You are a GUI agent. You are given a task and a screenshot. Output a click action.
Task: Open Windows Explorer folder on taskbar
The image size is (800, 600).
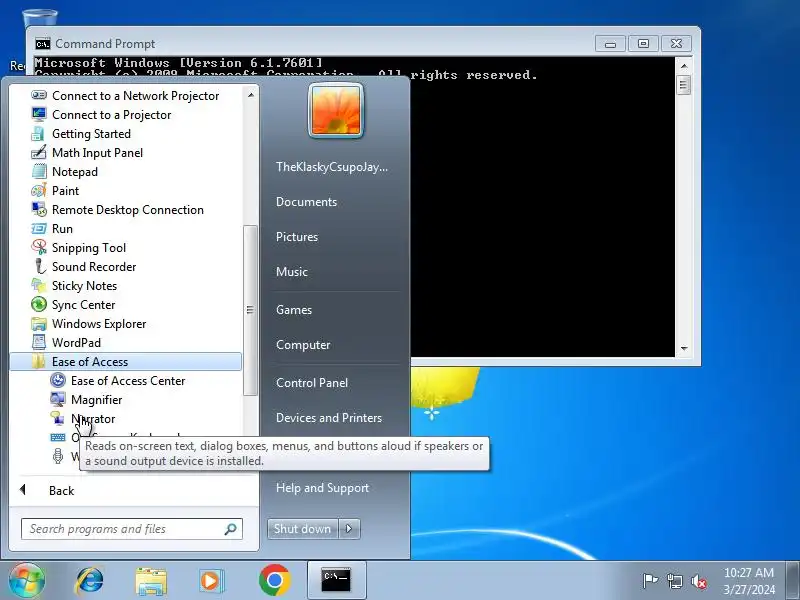(x=151, y=581)
